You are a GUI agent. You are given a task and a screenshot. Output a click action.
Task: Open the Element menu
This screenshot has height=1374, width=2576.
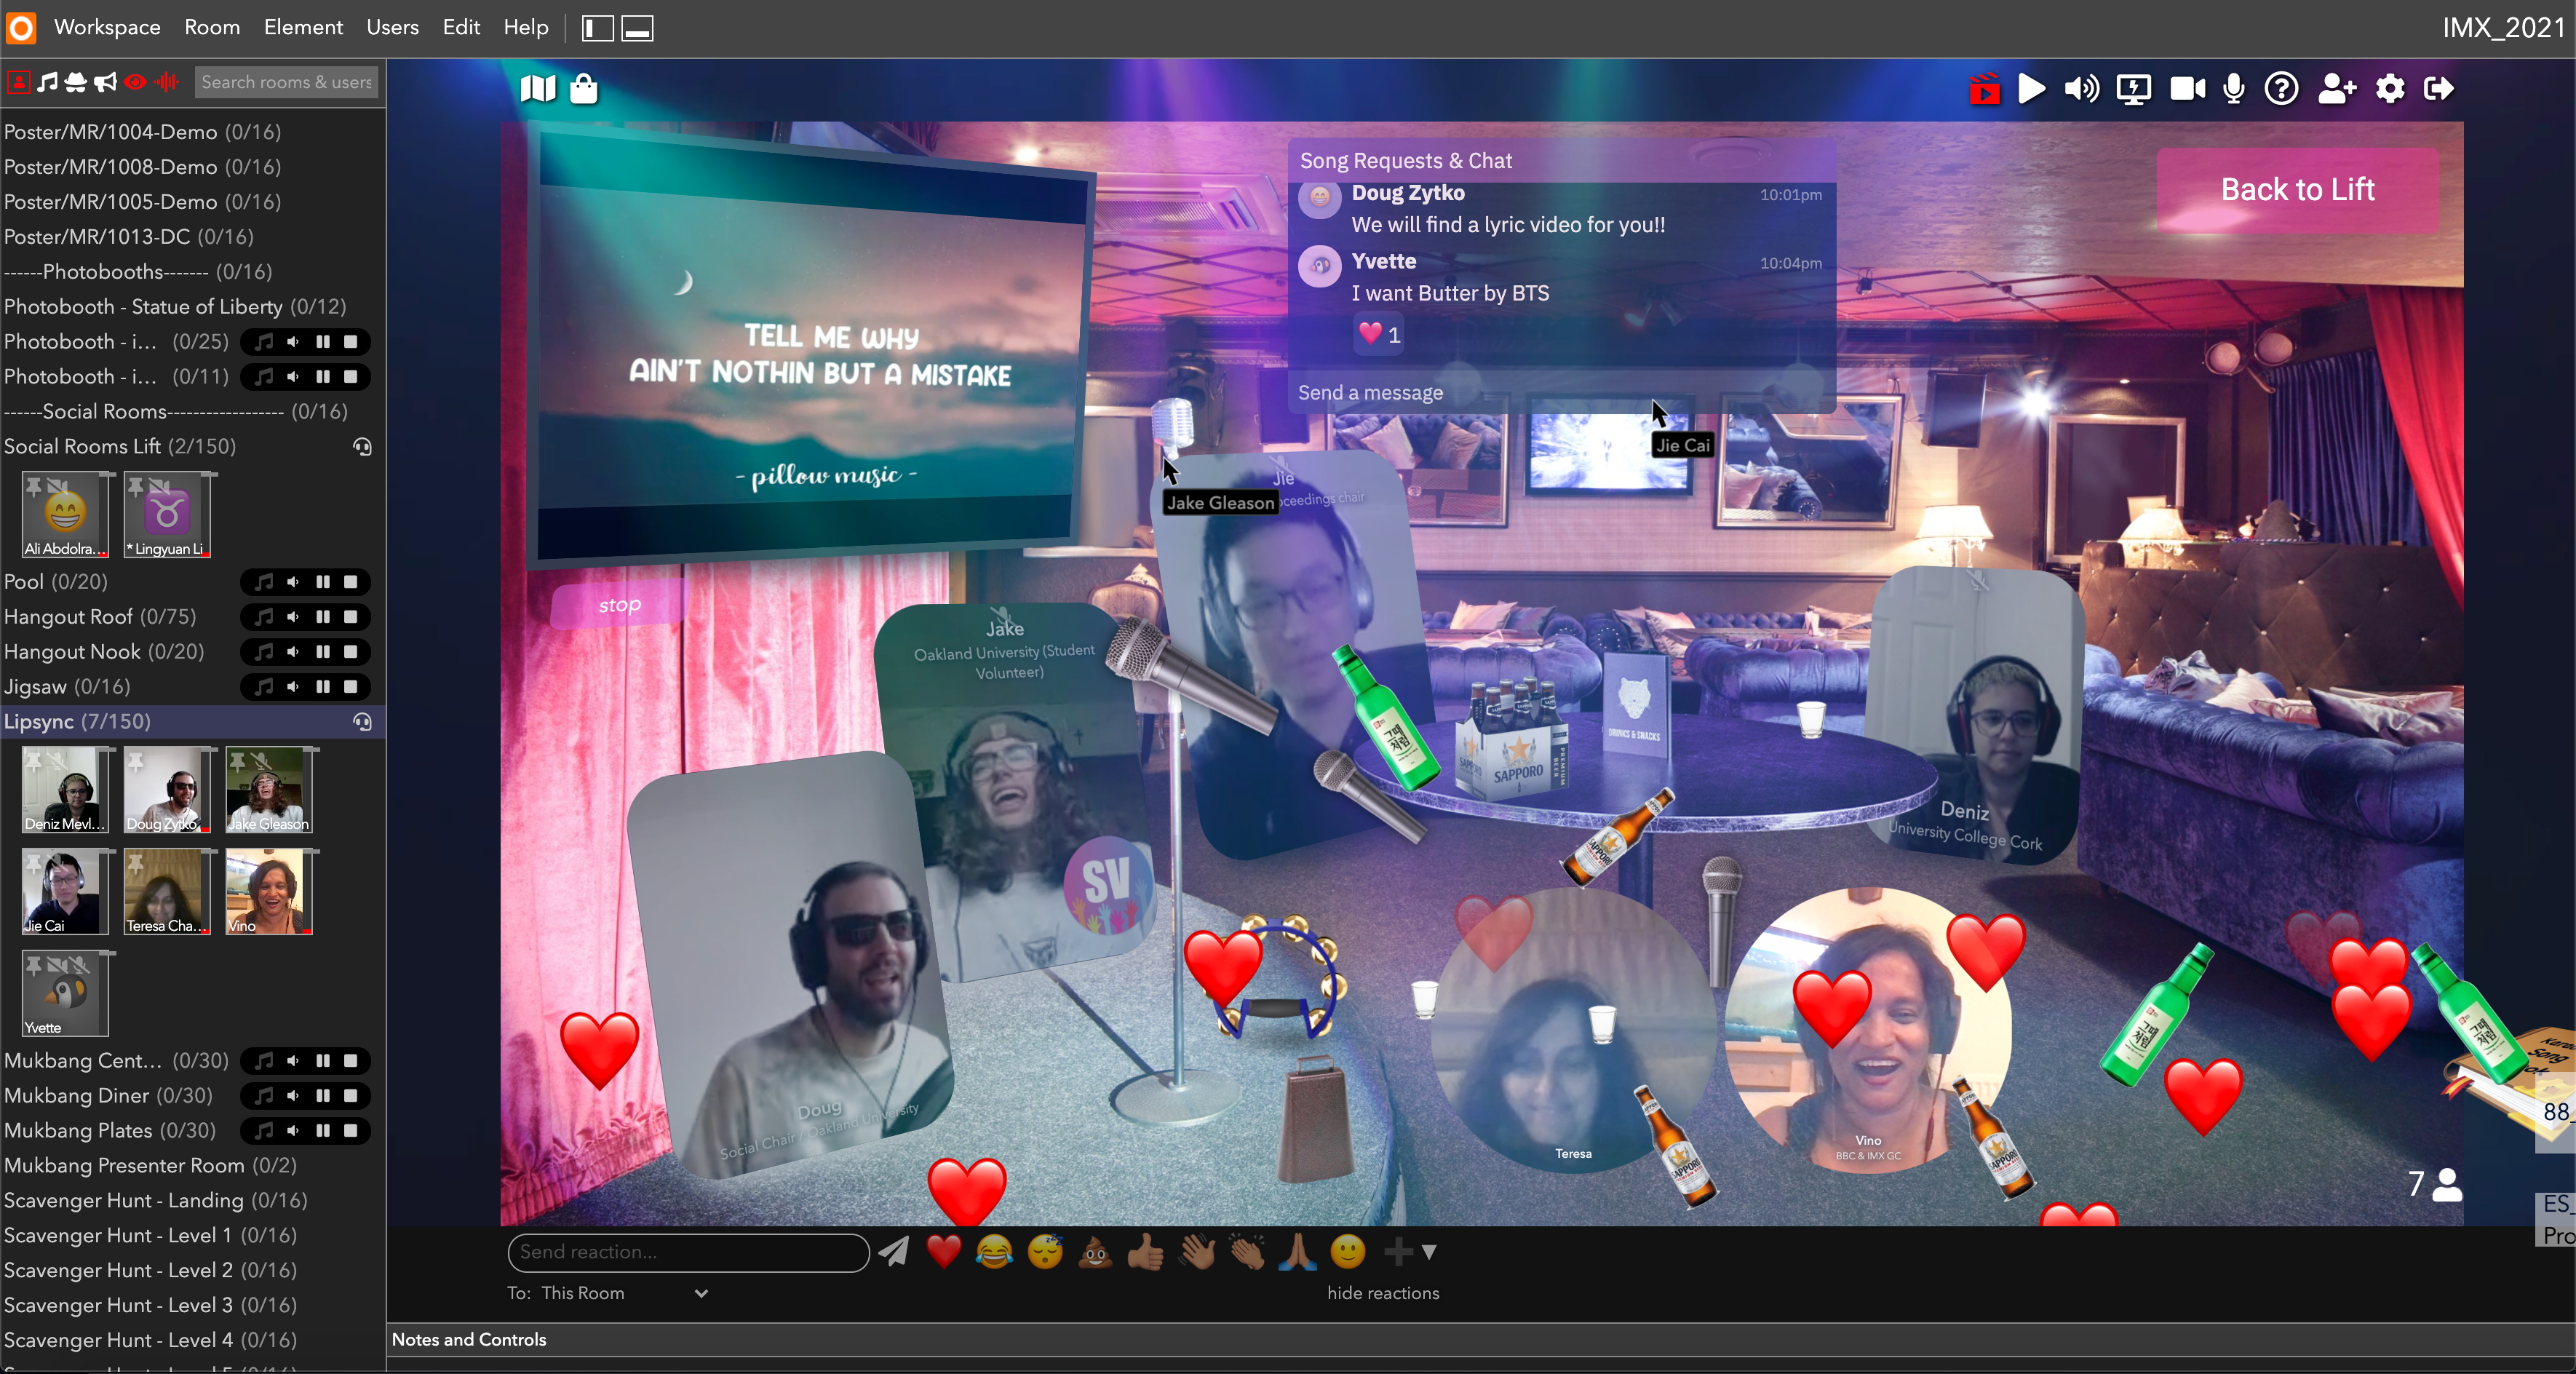(303, 27)
